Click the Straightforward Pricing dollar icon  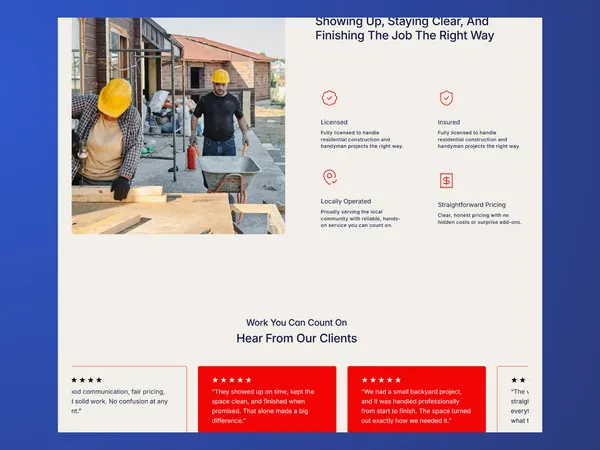(446, 181)
